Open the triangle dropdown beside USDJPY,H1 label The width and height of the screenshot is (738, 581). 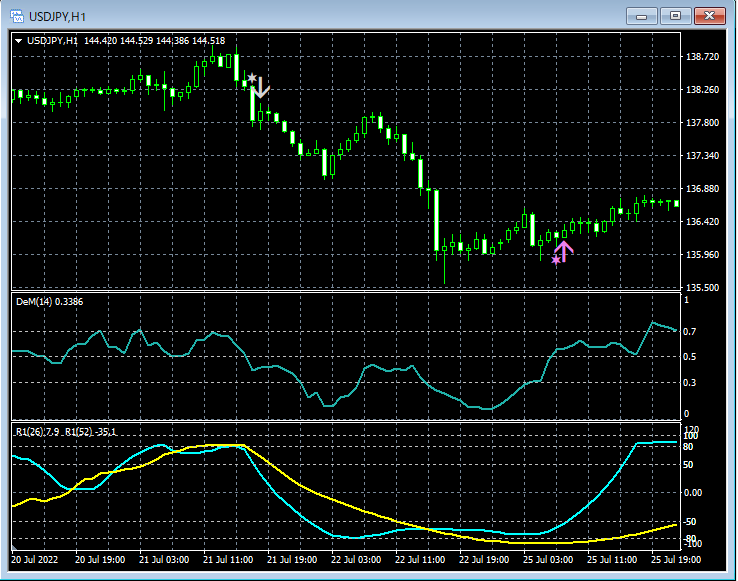tap(19, 41)
